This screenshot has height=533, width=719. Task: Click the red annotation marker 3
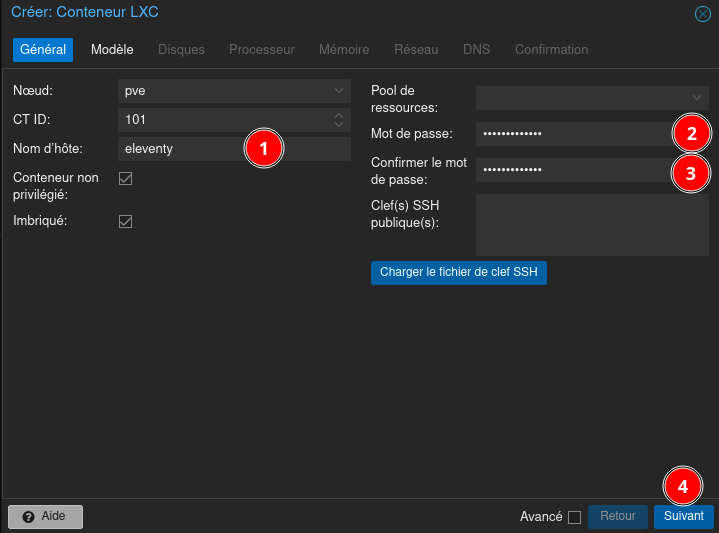tap(690, 172)
